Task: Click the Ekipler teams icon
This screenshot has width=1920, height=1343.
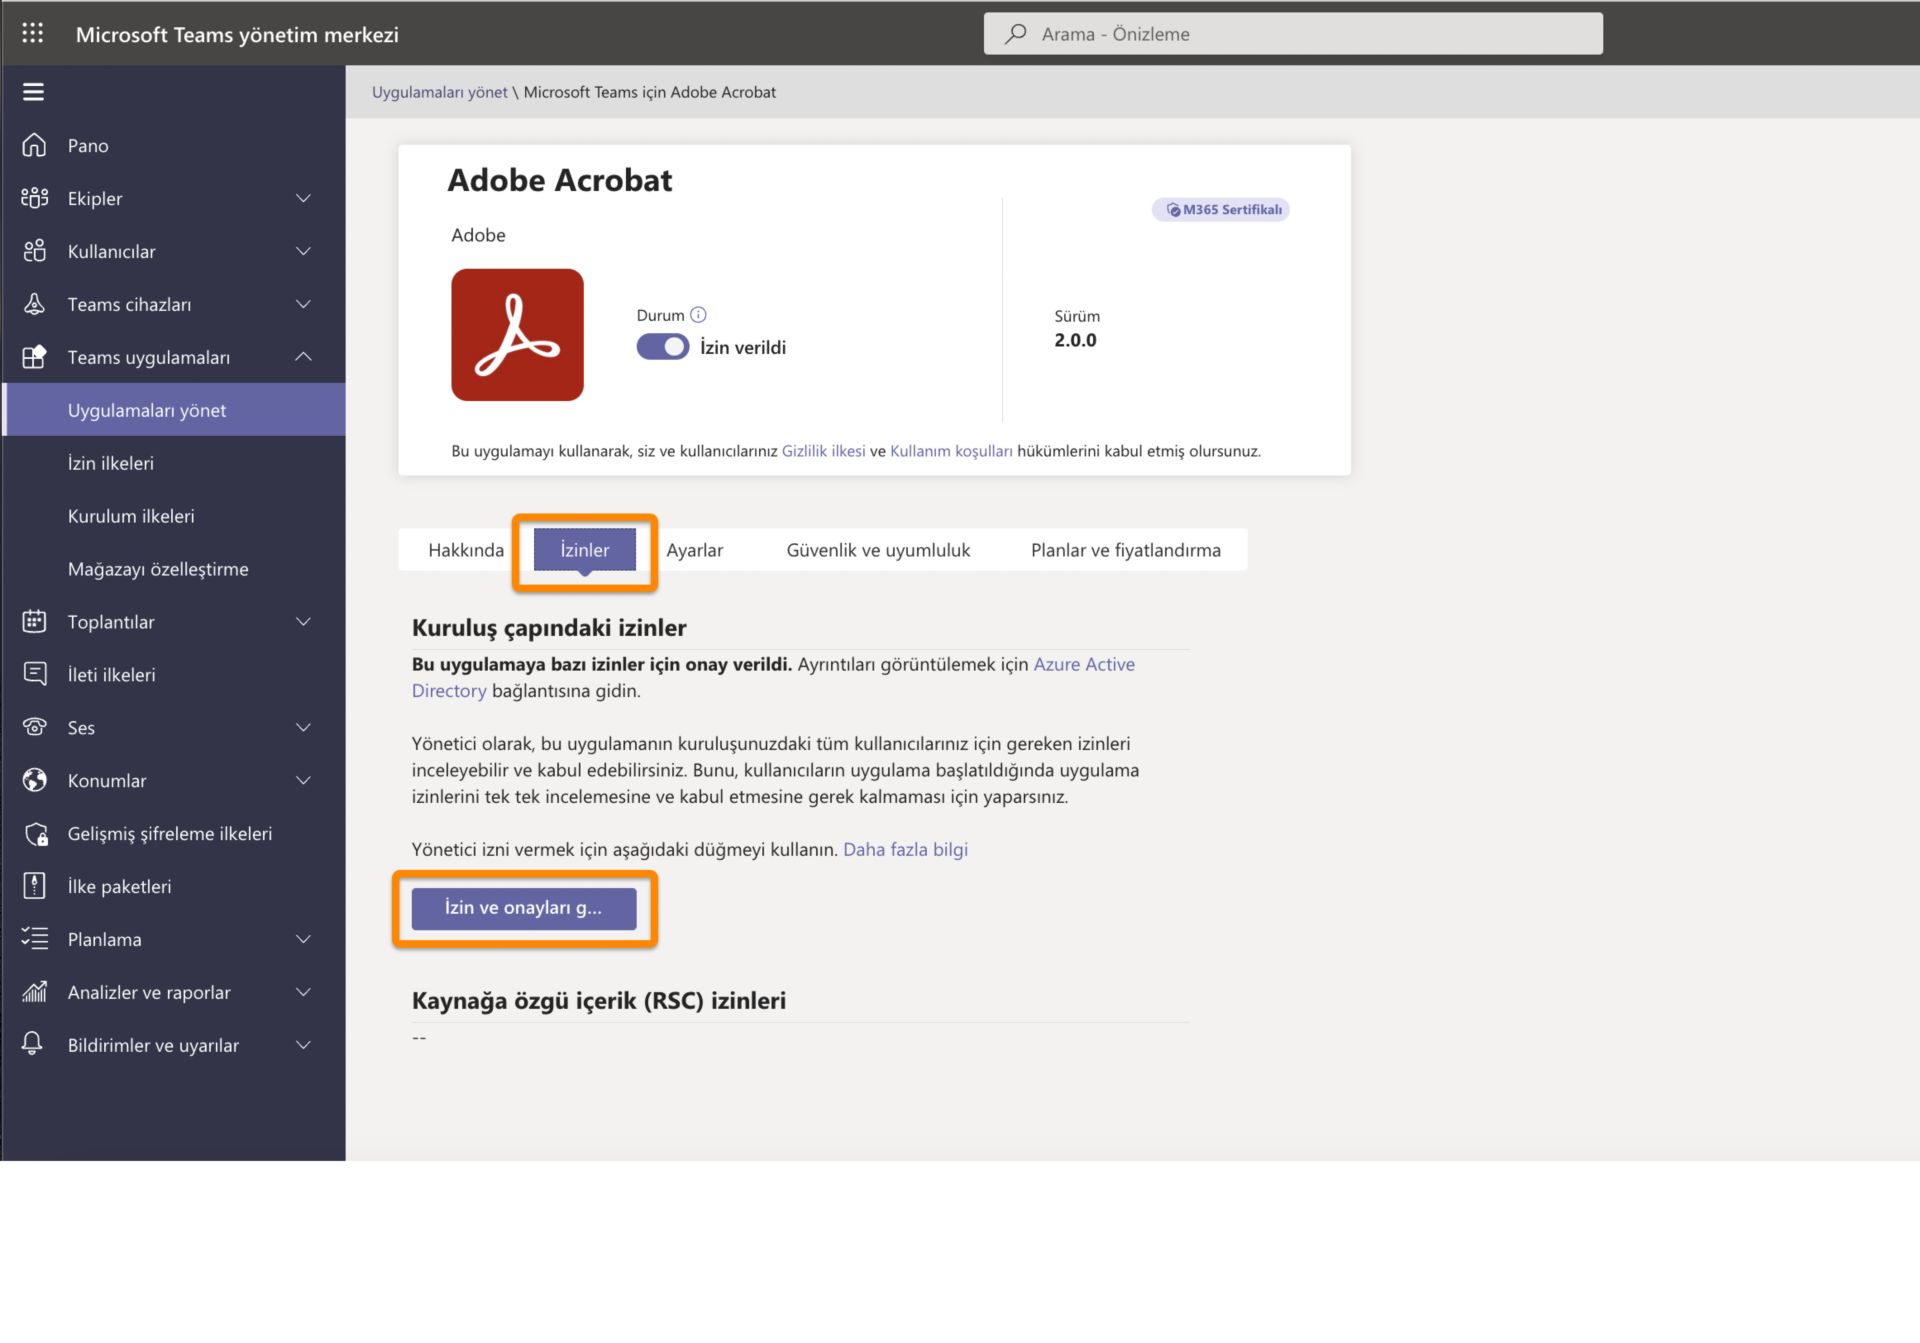Action: coord(34,198)
